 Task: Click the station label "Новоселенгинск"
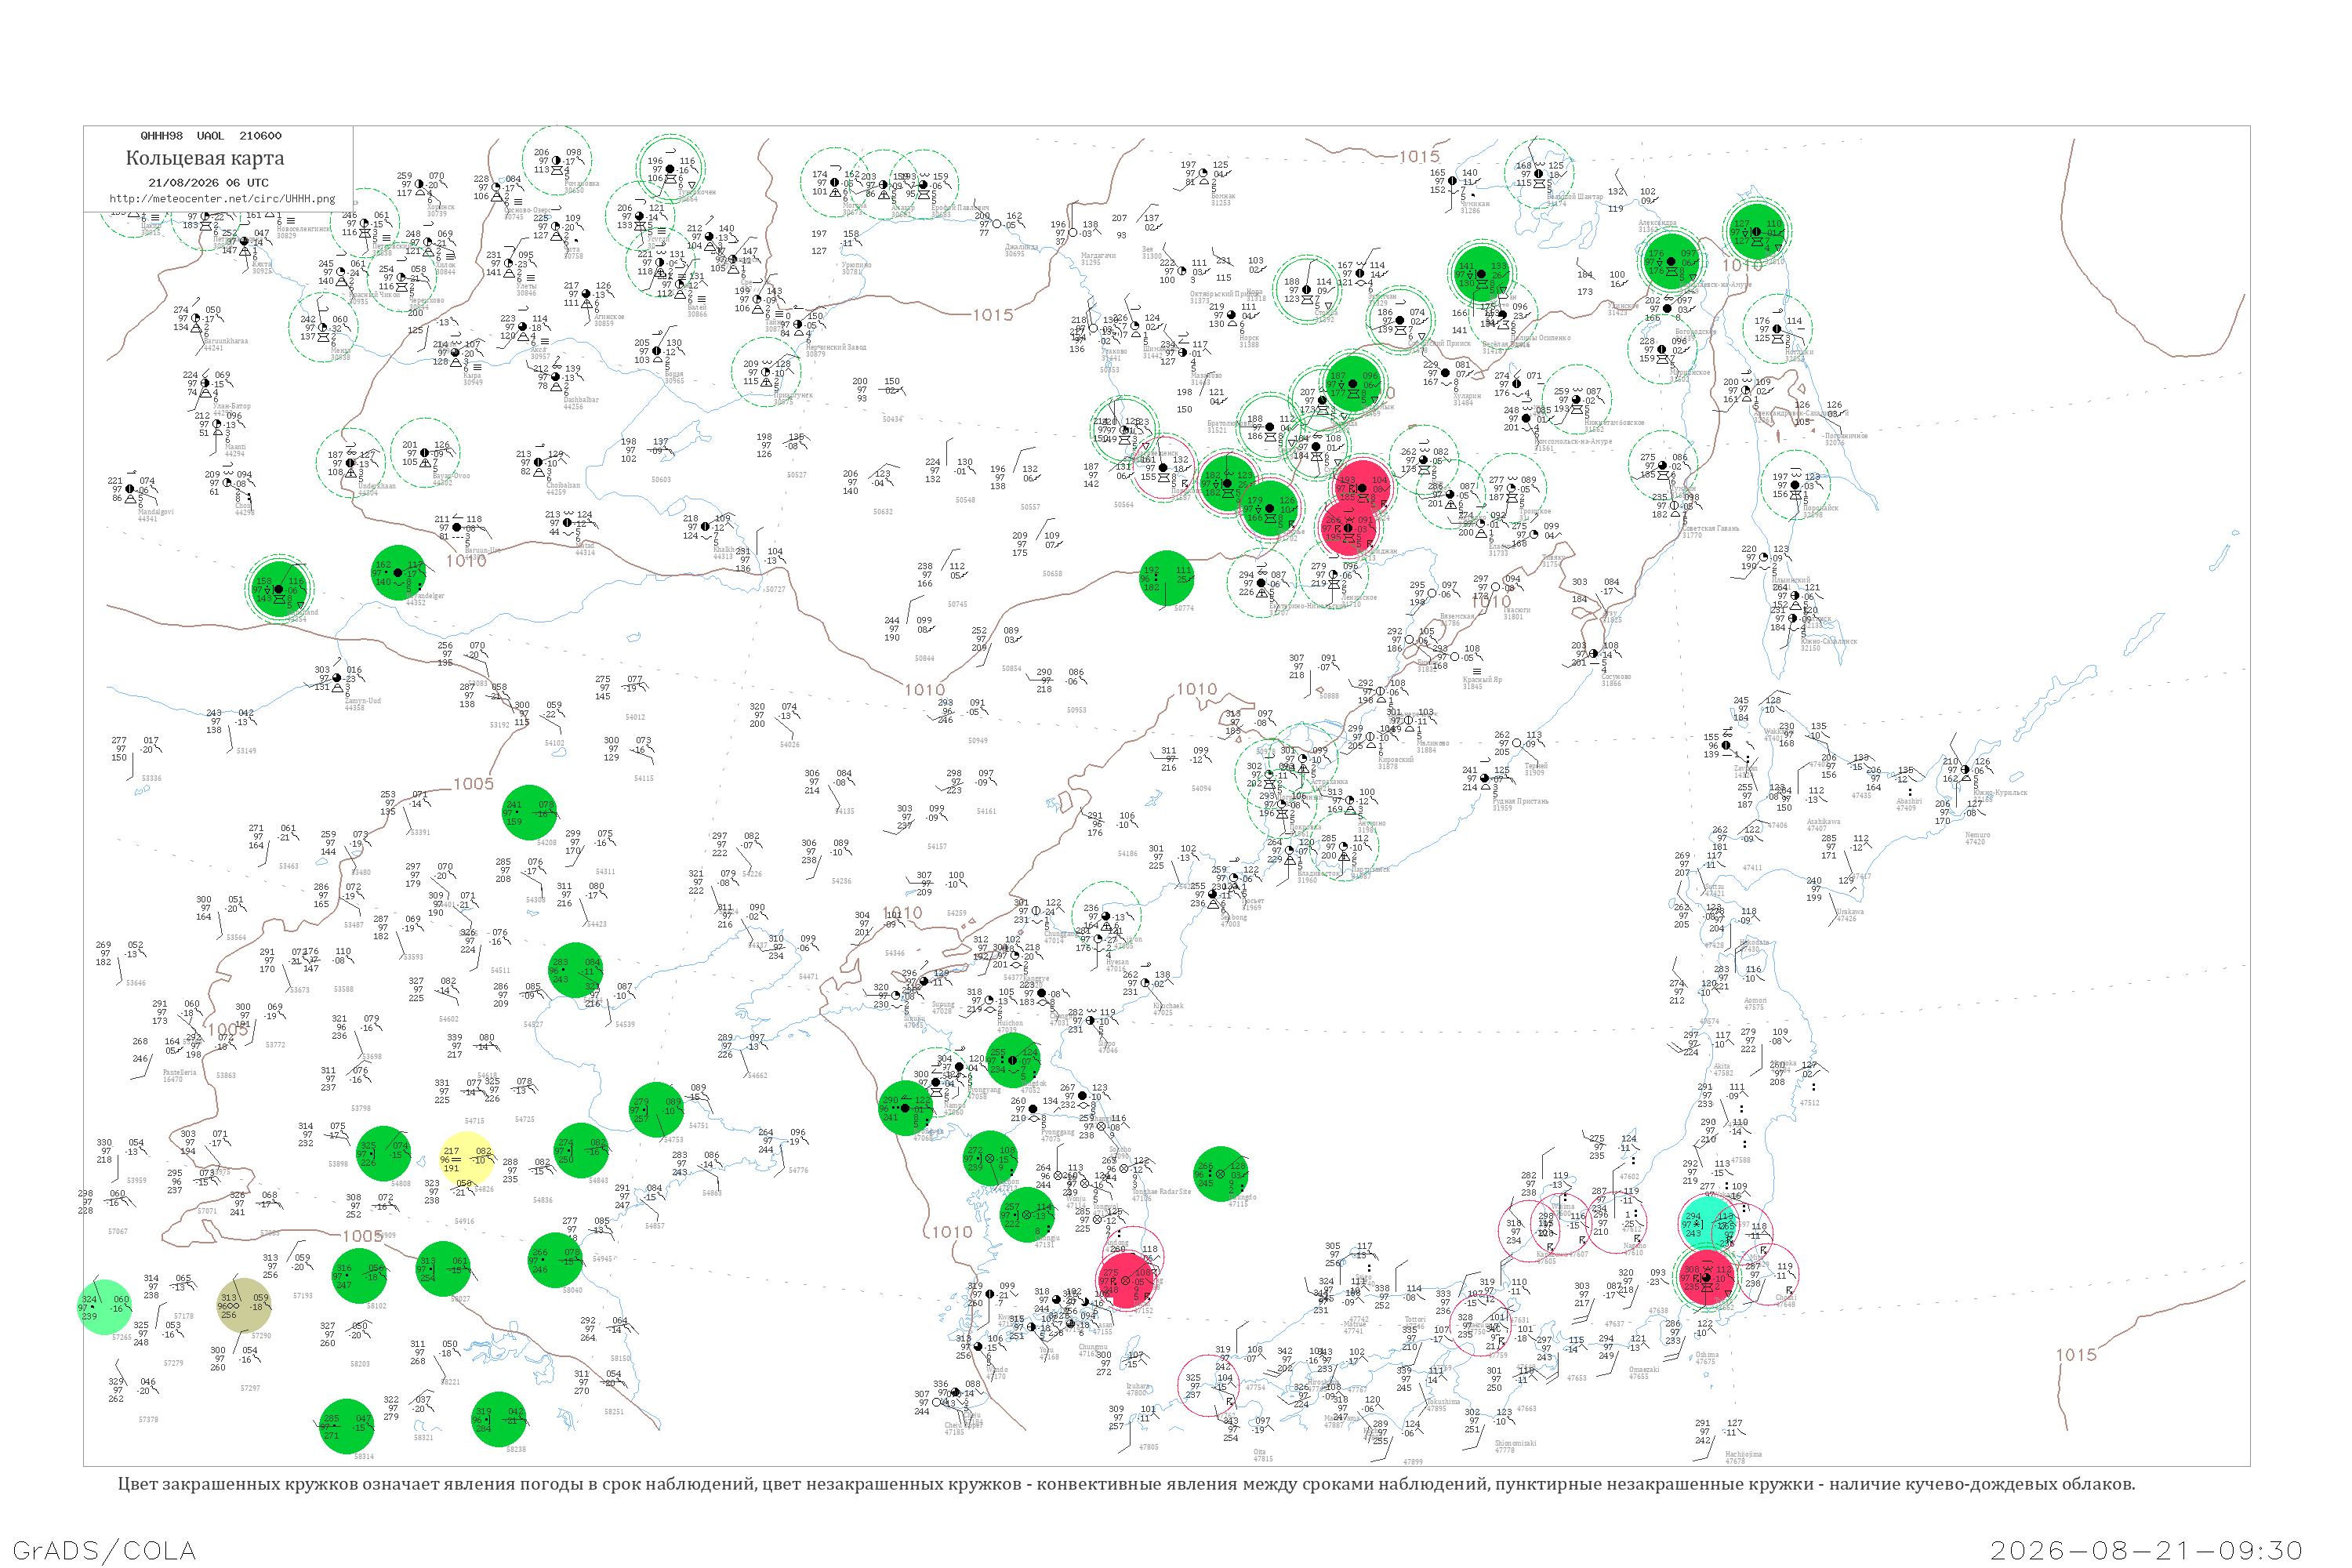(x=304, y=229)
